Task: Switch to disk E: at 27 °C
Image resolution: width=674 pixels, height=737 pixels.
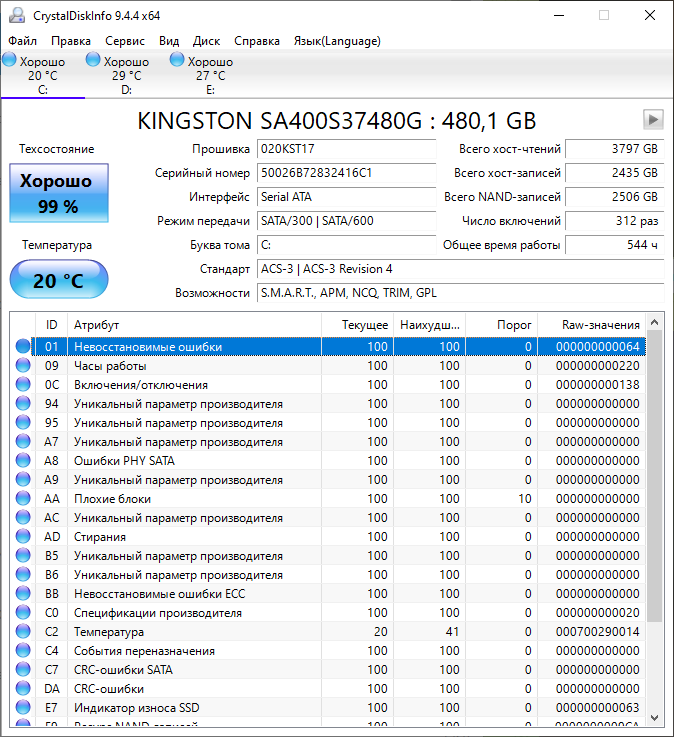Action: click(210, 74)
